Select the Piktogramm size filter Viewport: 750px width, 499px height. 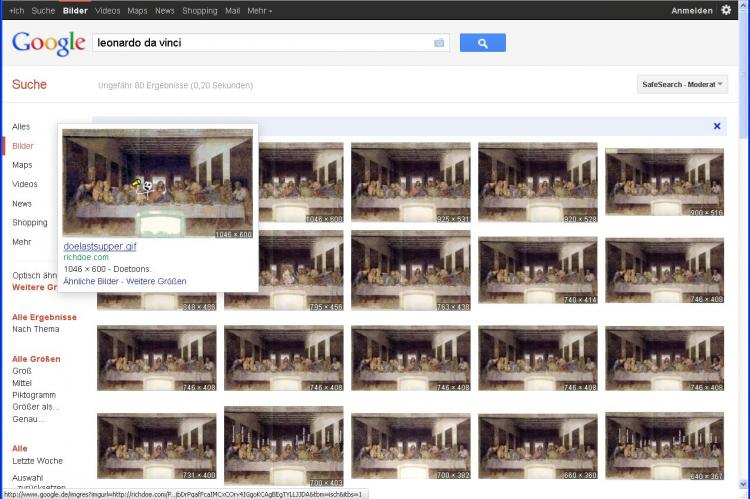click(34, 394)
